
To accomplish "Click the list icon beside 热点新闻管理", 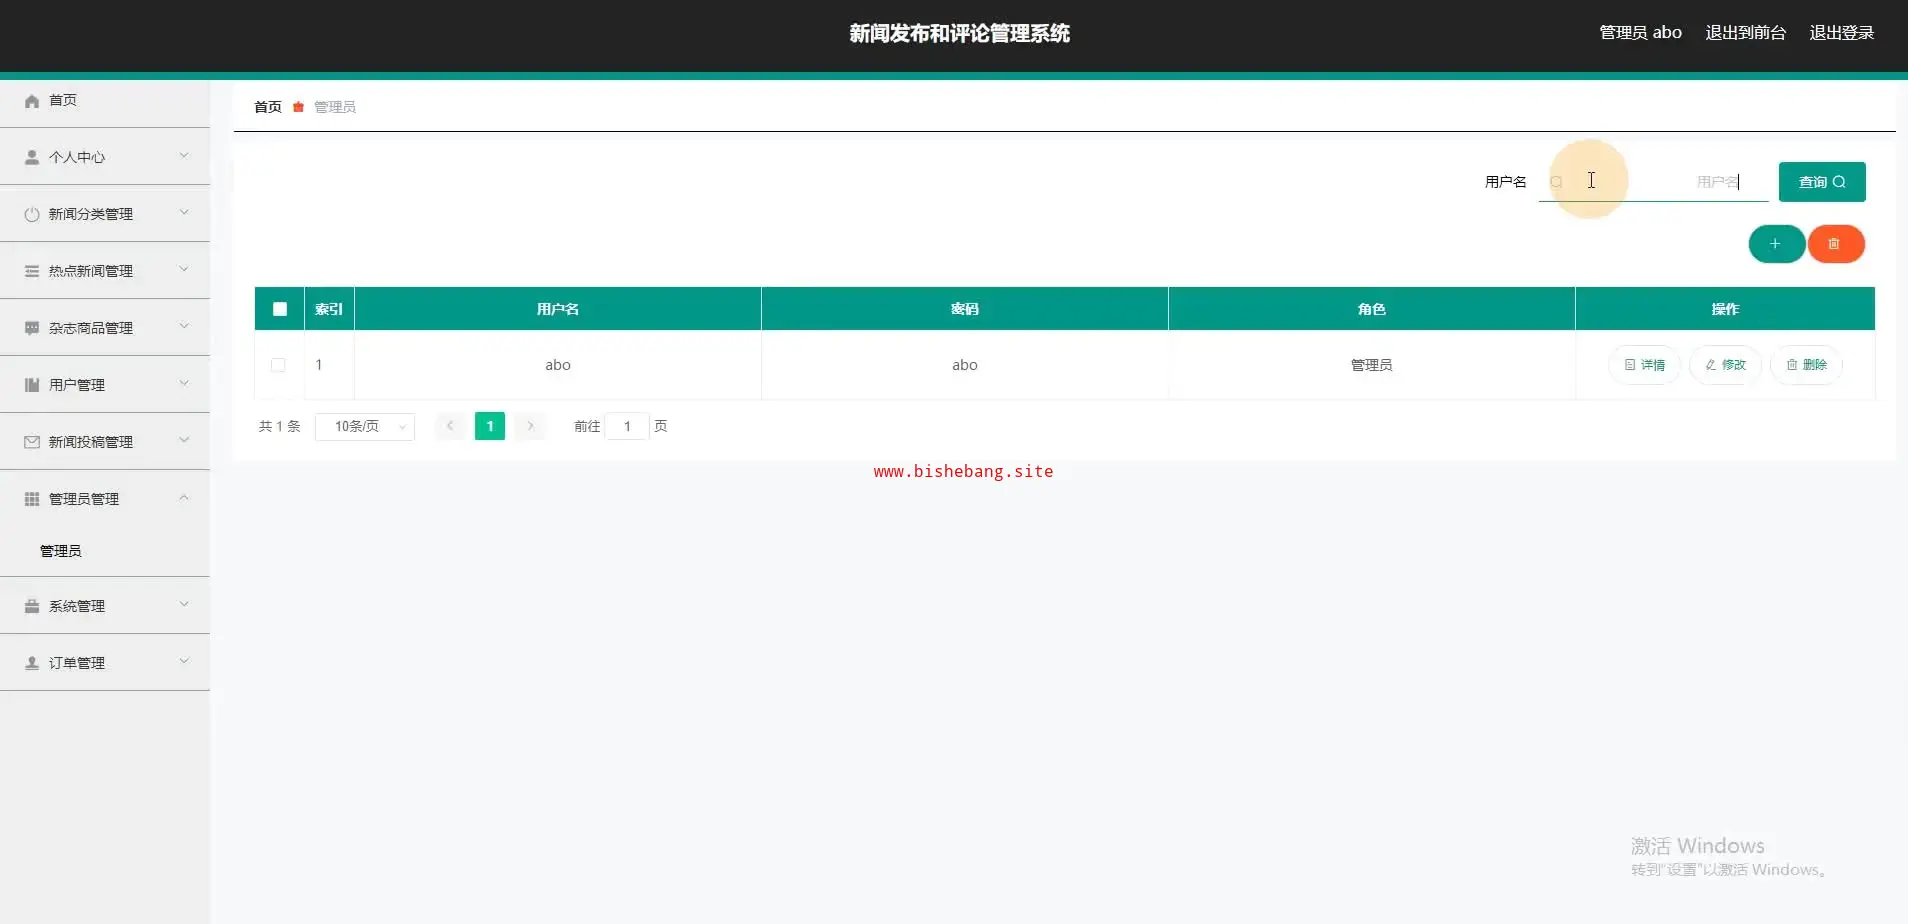I will click(32, 272).
